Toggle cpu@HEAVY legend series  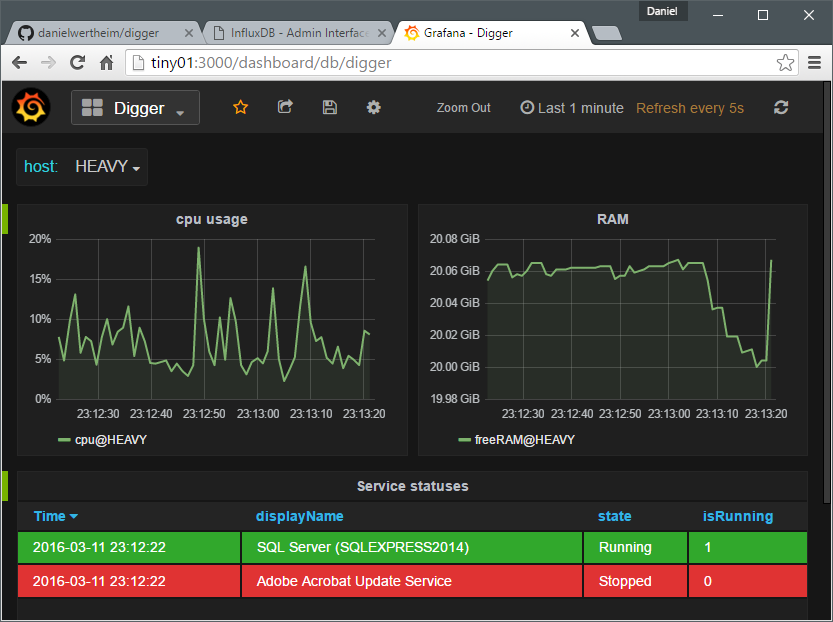click(110, 440)
